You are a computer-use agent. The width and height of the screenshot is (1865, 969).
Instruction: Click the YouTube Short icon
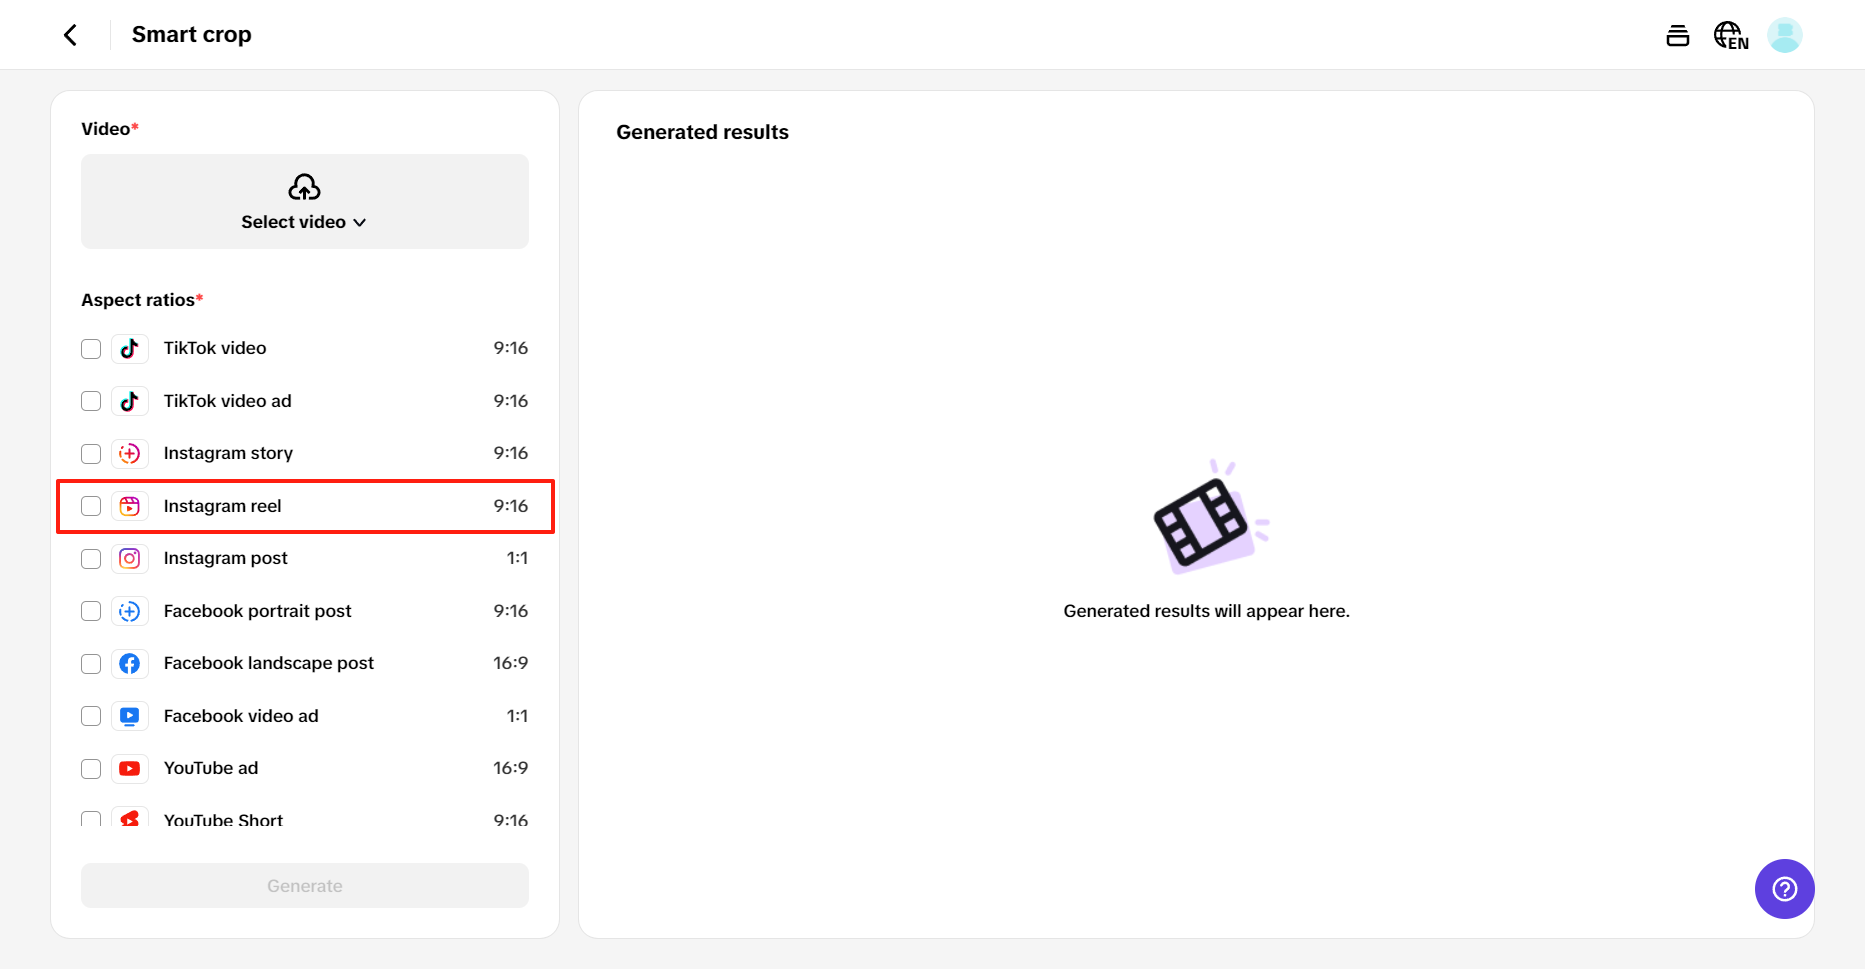(130, 818)
